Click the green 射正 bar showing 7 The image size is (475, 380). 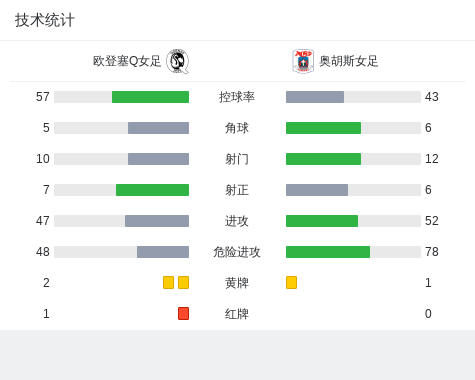[x=152, y=190]
